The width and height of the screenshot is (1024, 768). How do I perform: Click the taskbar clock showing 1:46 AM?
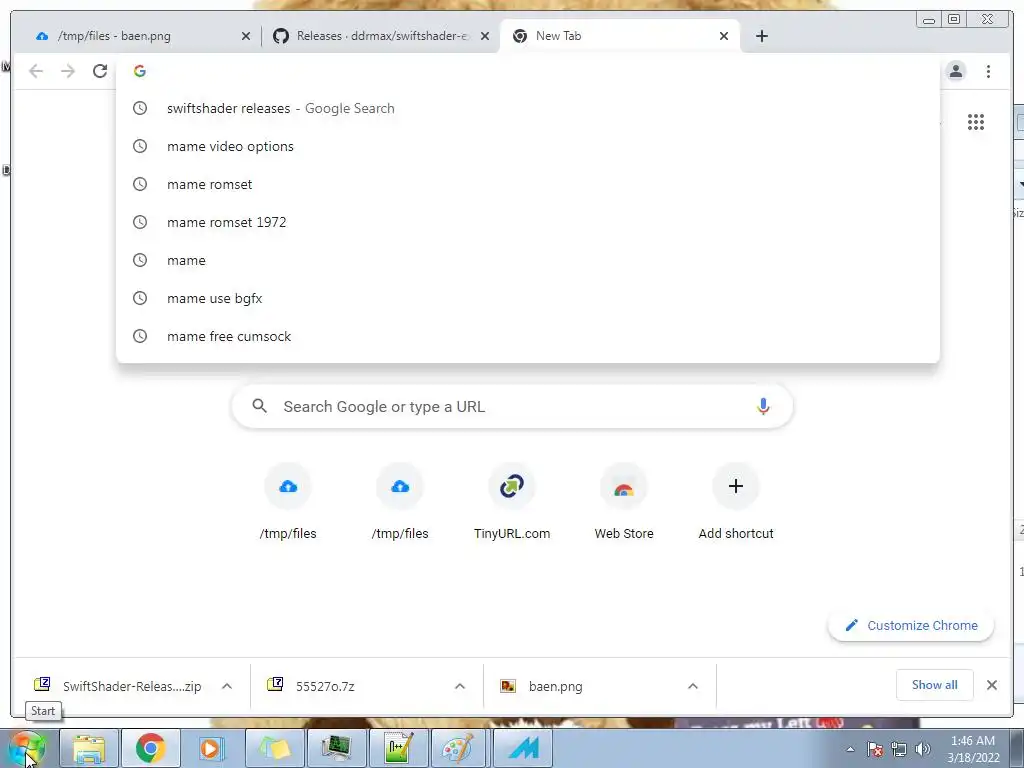974,749
